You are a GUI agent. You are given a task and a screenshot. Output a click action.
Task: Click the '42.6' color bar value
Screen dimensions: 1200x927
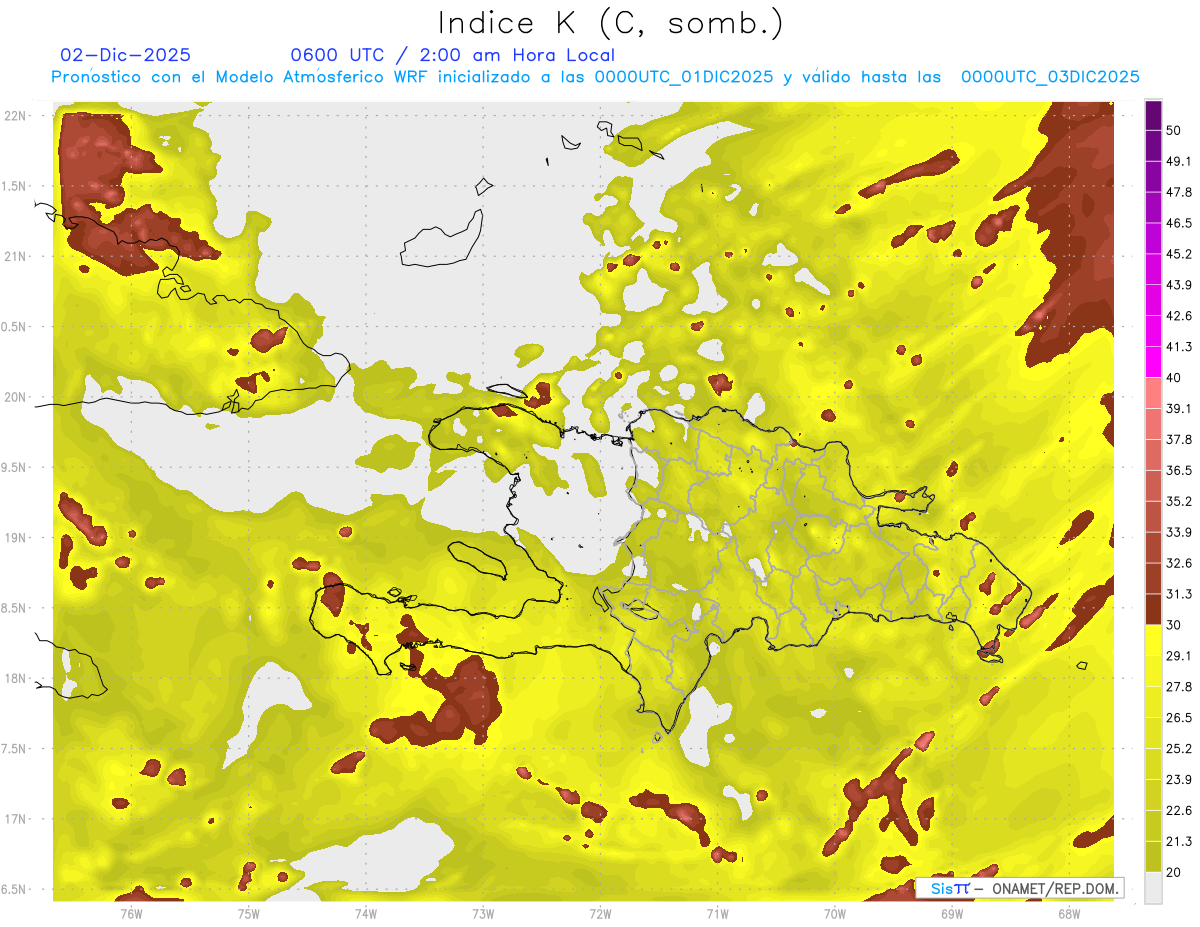(x=1179, y=316)
